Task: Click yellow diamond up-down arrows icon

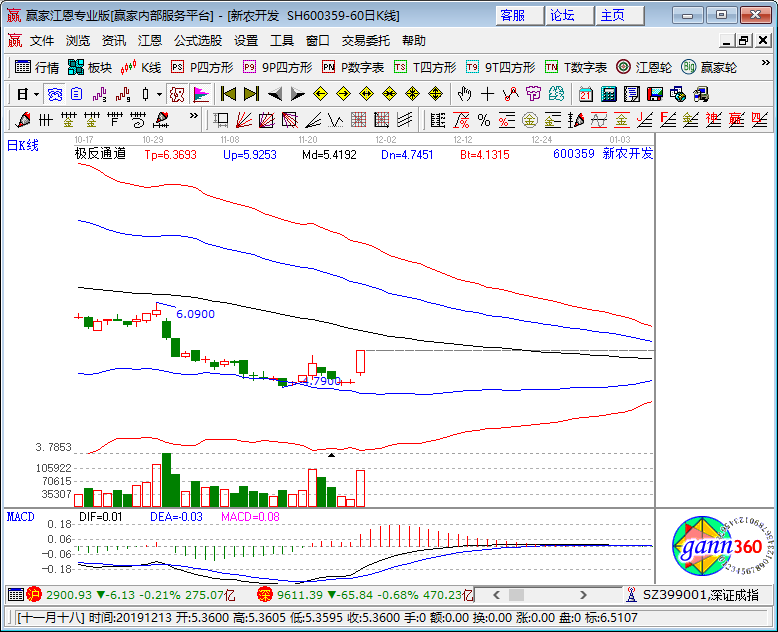Action: [436, 94]
